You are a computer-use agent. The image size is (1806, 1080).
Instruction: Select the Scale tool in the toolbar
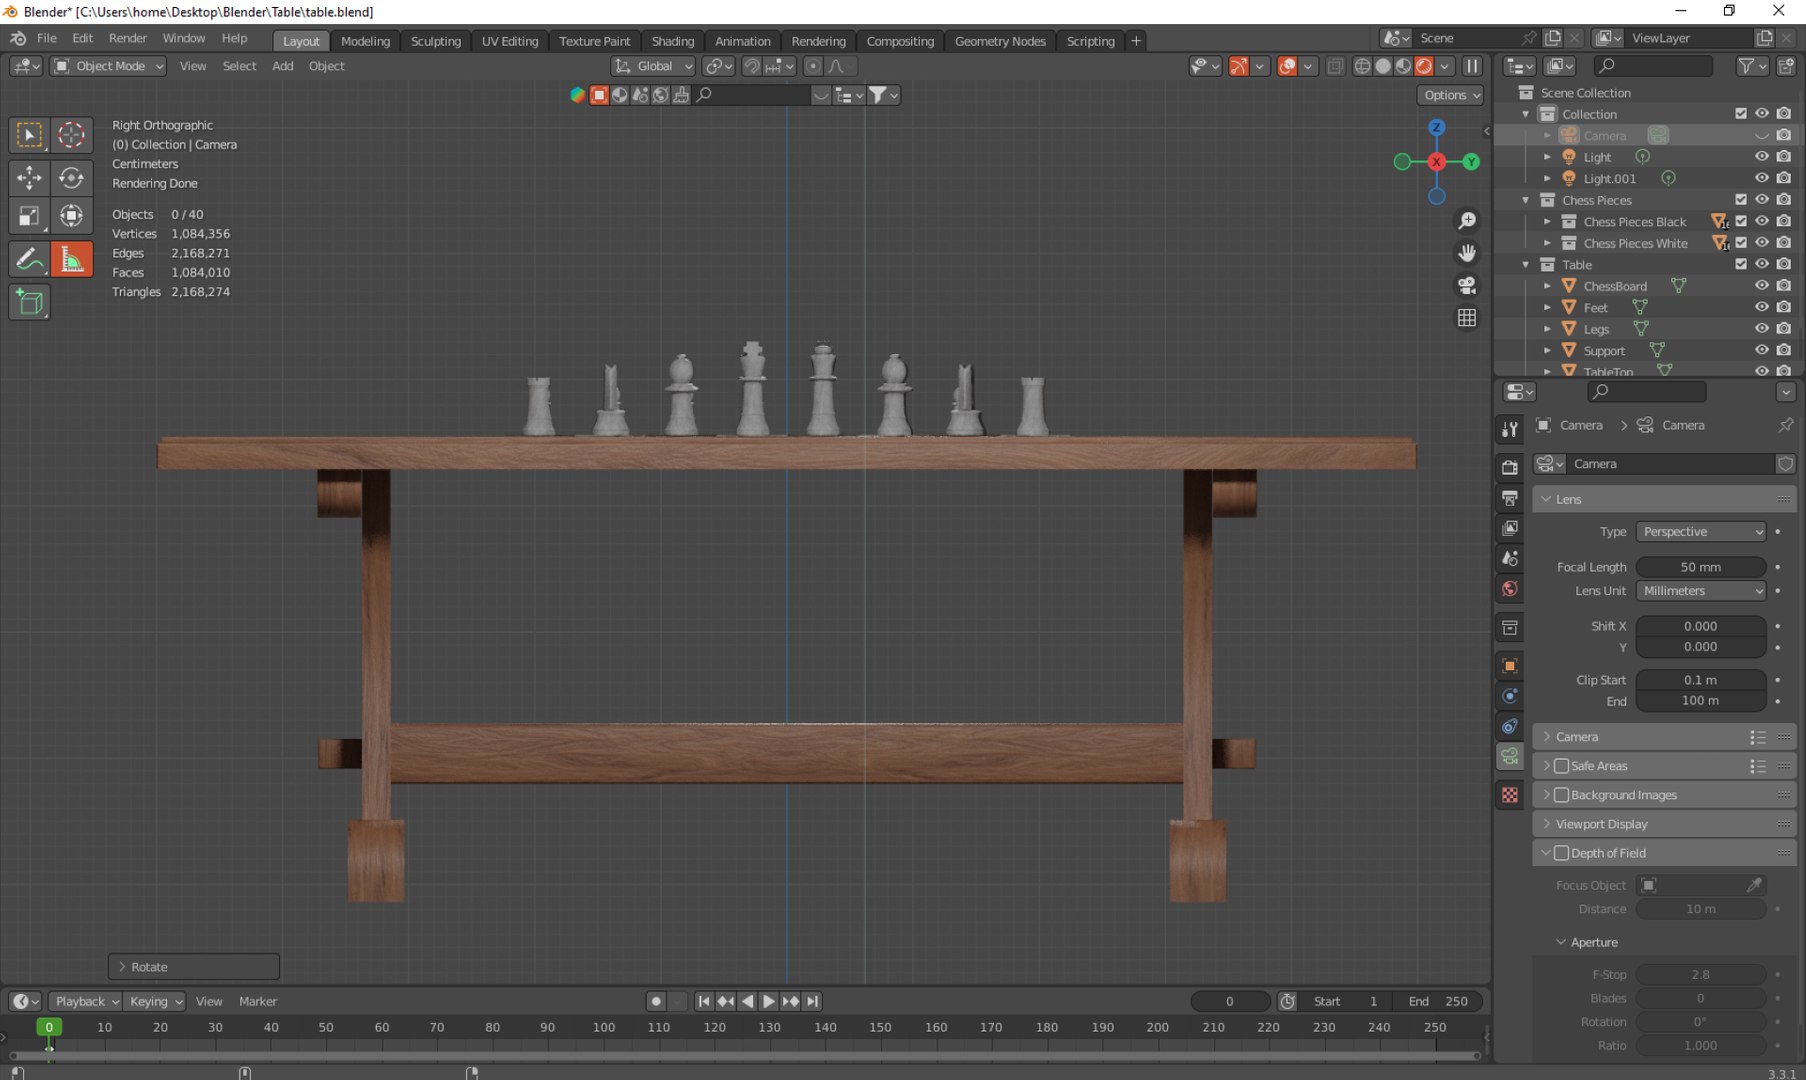[29, 216]
